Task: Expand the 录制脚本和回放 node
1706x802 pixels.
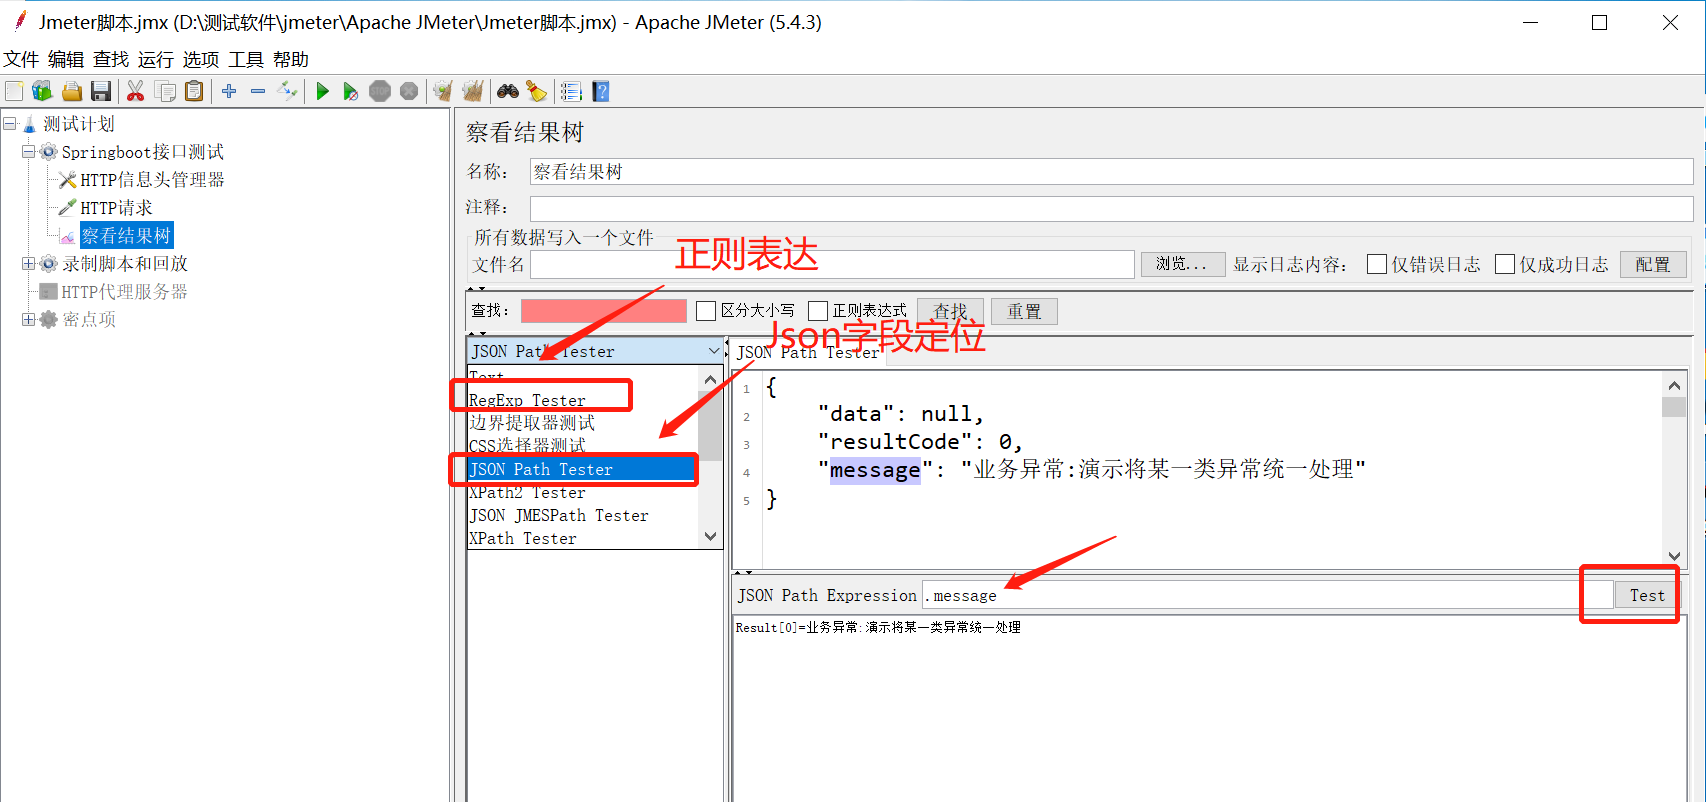Action: [29, 264]
